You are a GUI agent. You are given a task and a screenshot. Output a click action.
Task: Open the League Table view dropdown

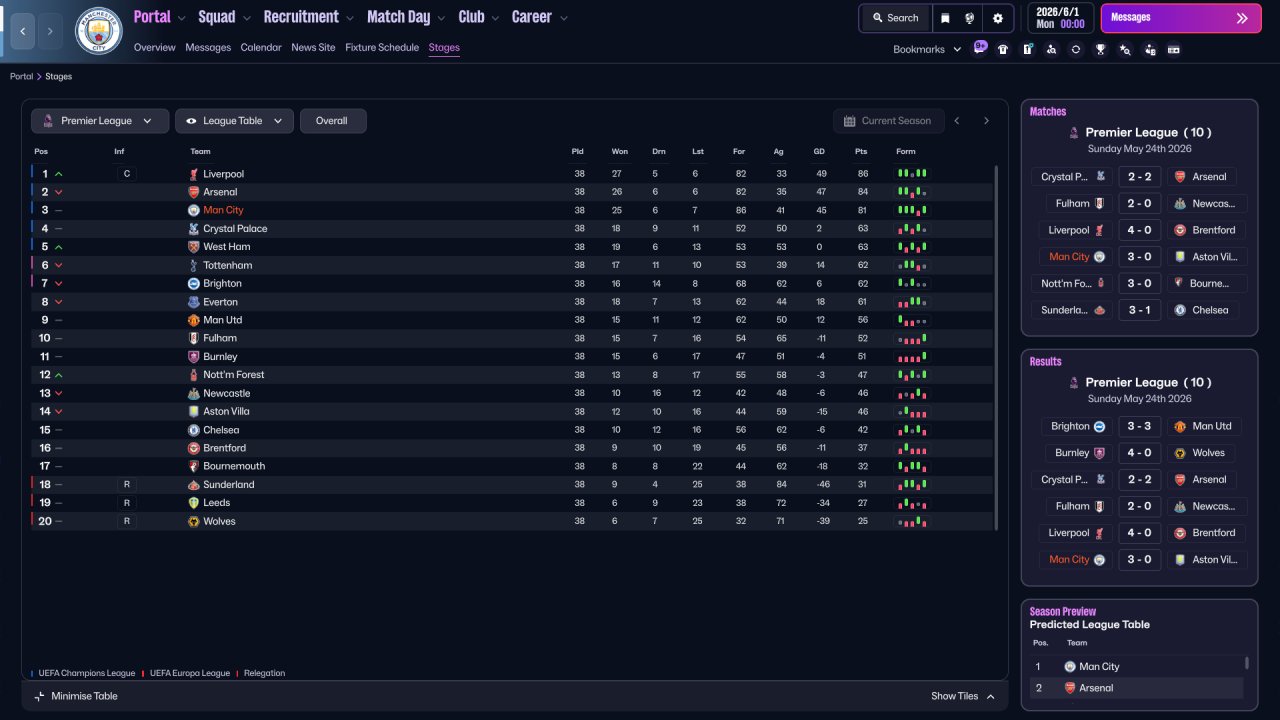pyautogui.click(x=234, y=121)
